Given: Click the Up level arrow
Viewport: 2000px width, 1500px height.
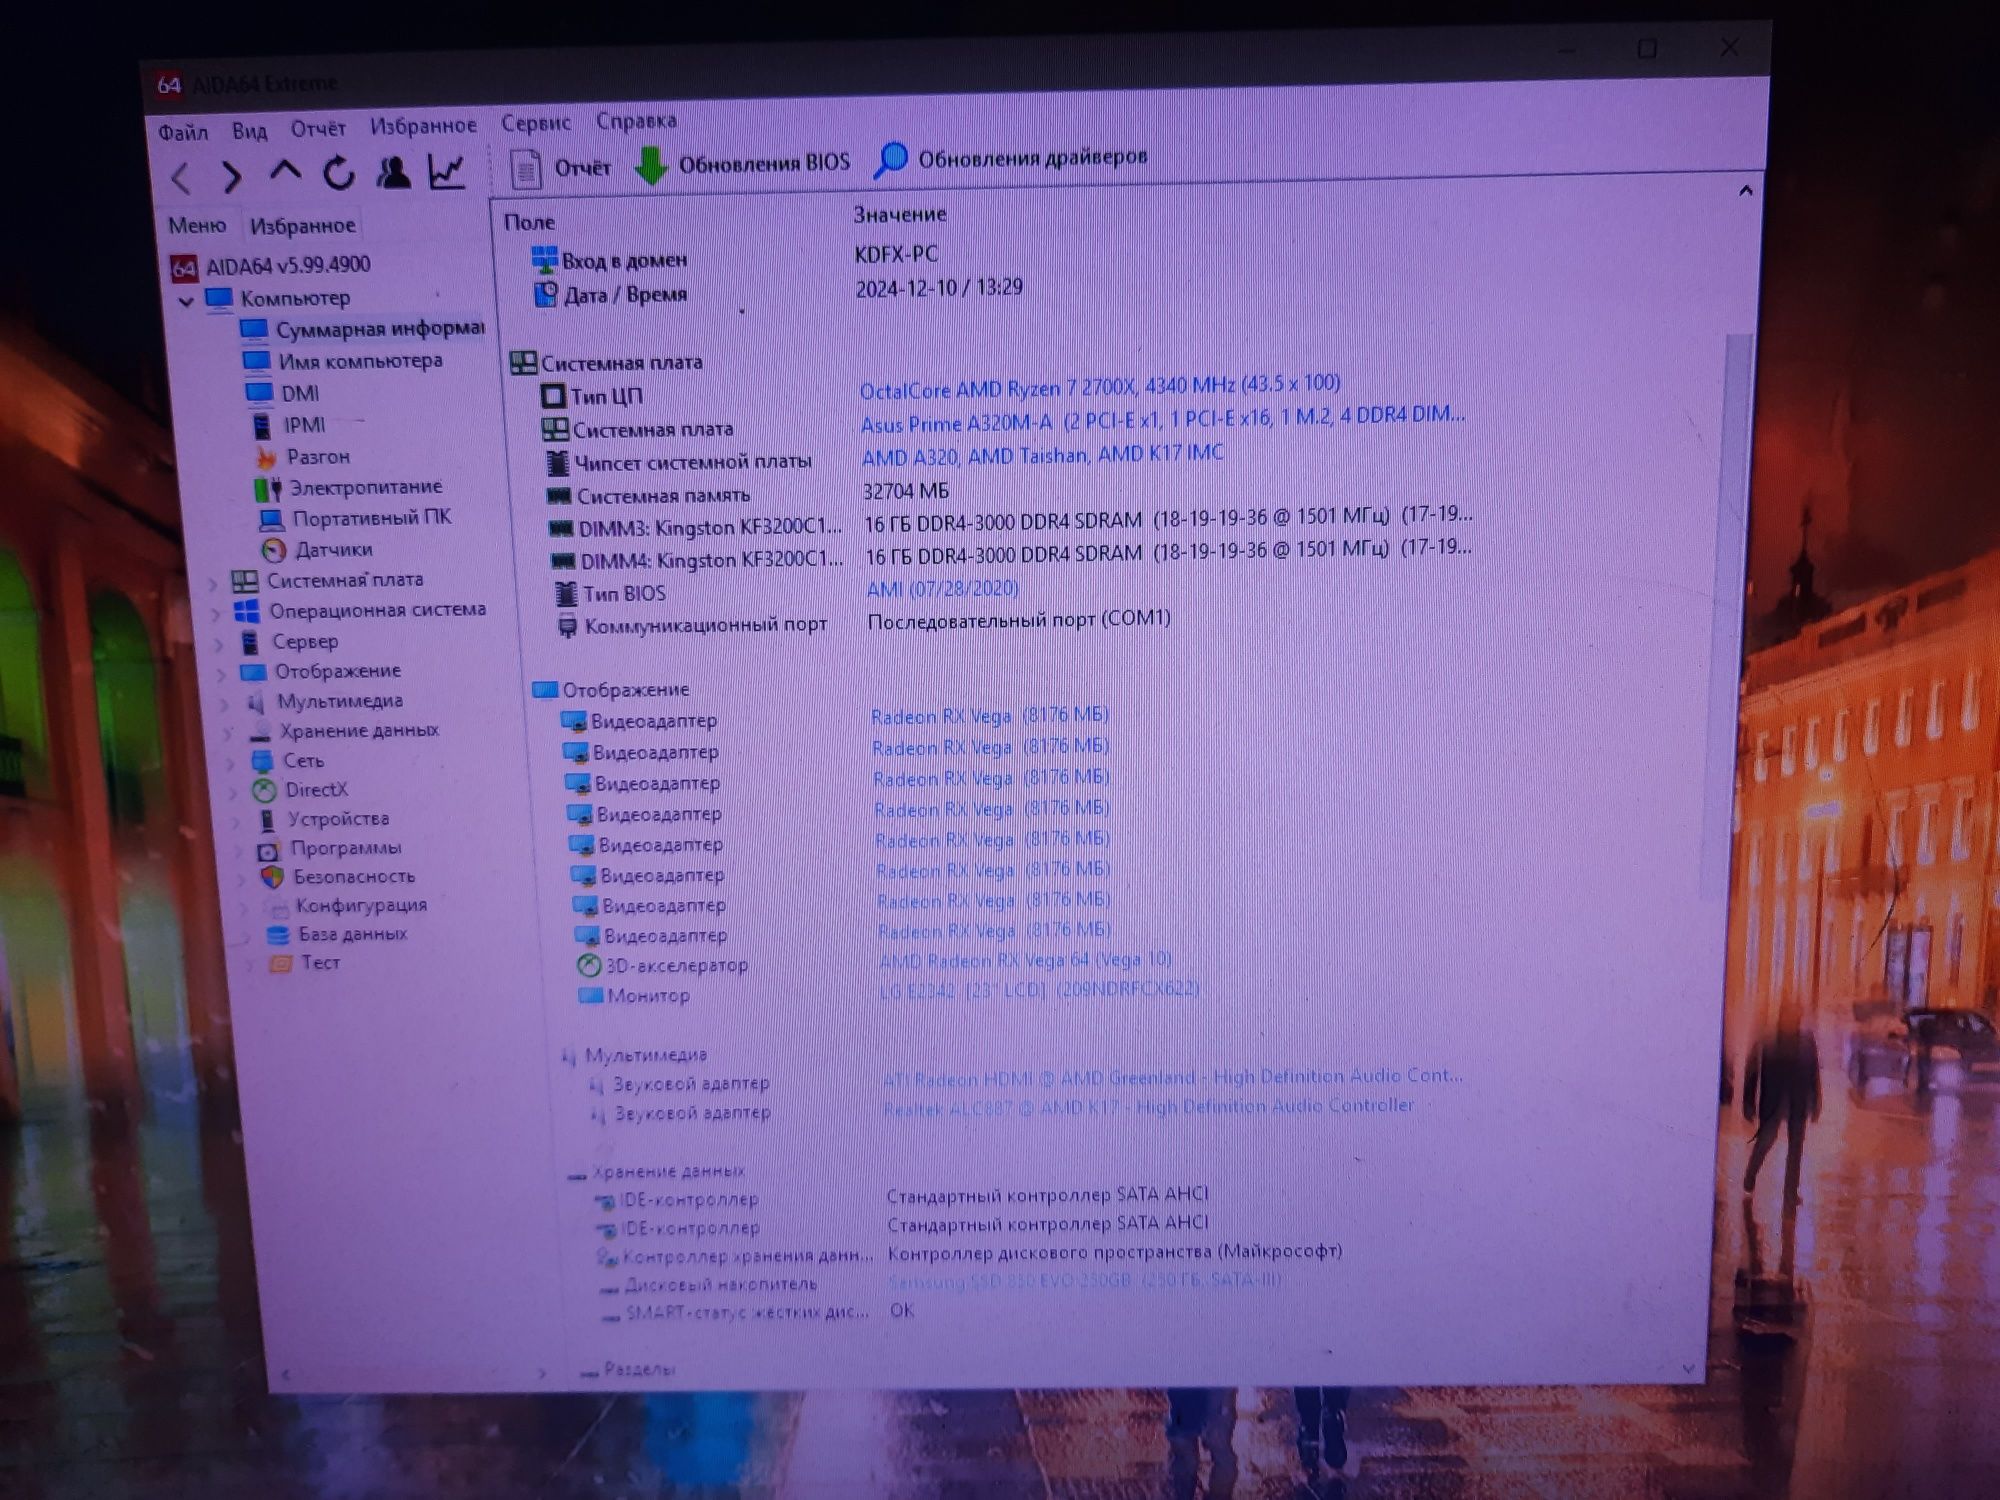Looking at the screenshot, I should coord(286,172).
